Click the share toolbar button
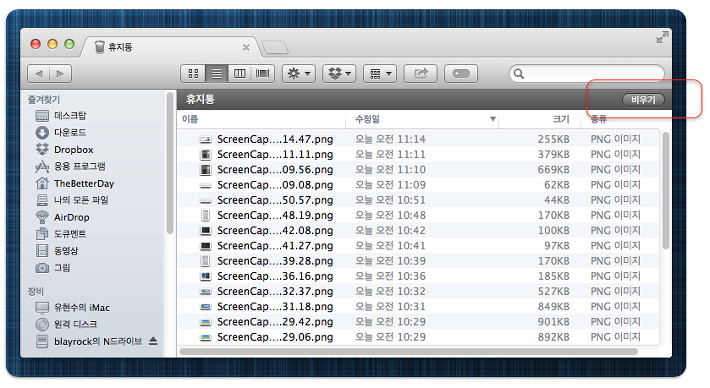 click(421, 73)
